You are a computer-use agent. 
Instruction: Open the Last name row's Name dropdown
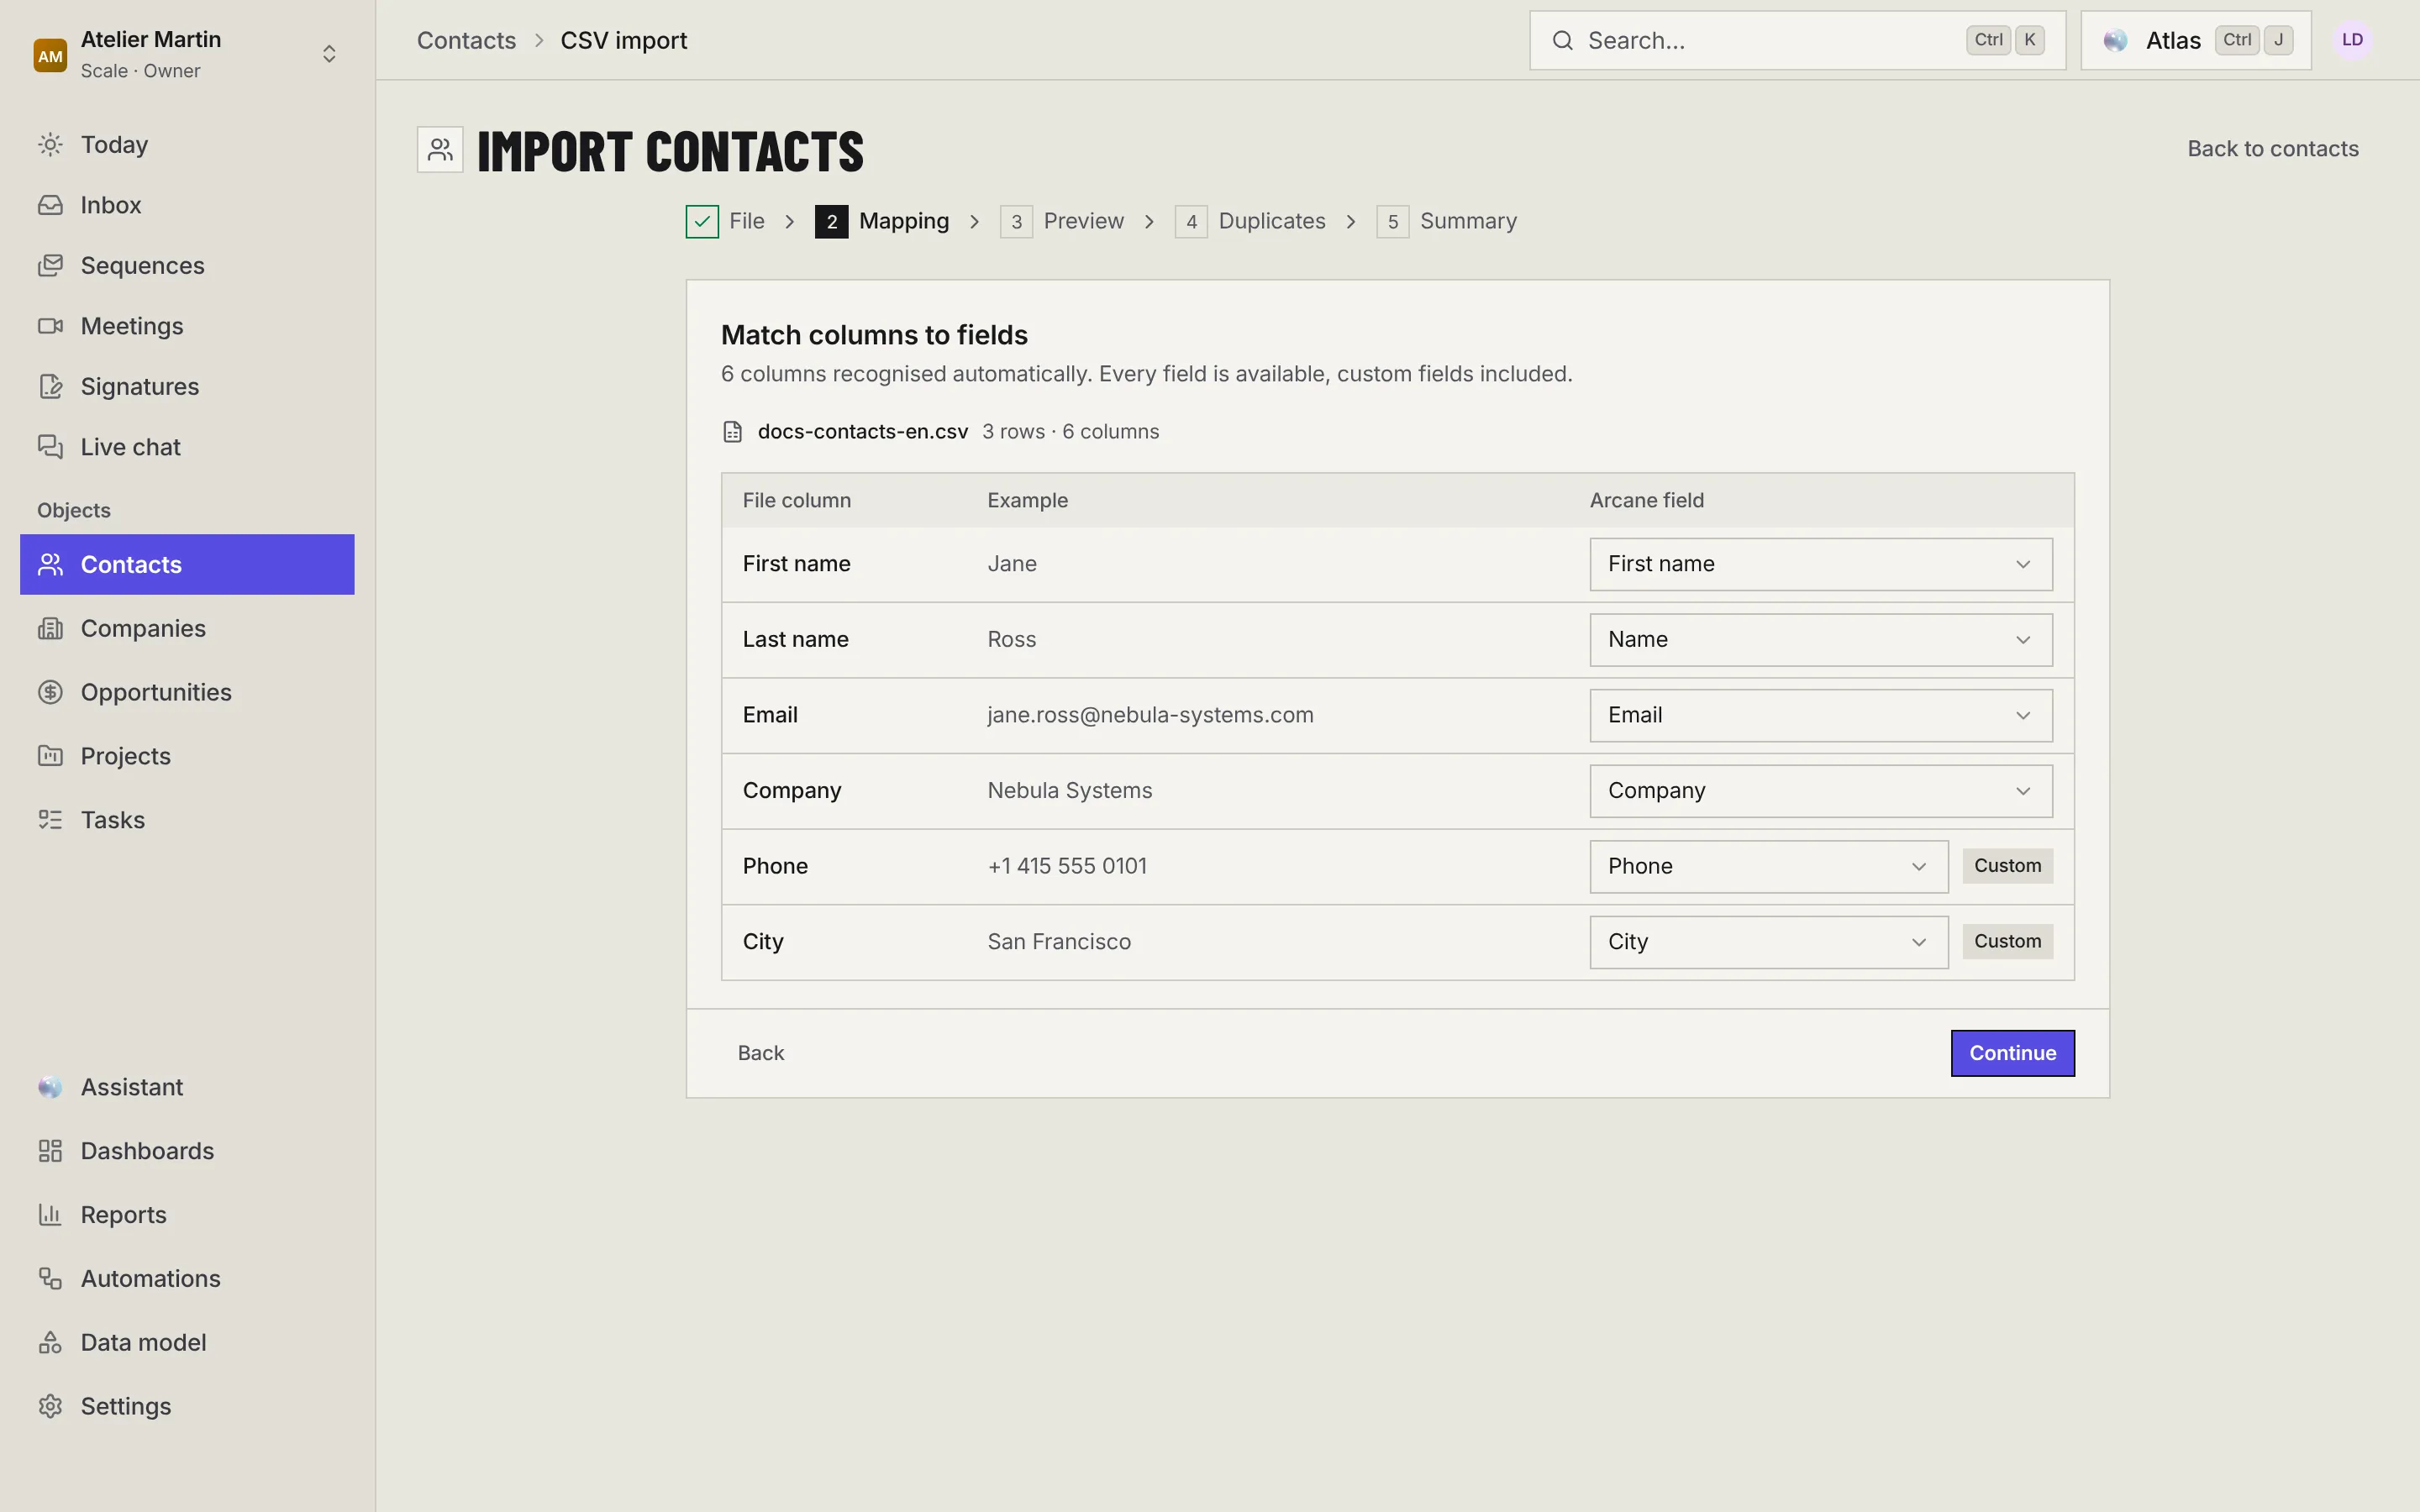tap(1821, 640)
